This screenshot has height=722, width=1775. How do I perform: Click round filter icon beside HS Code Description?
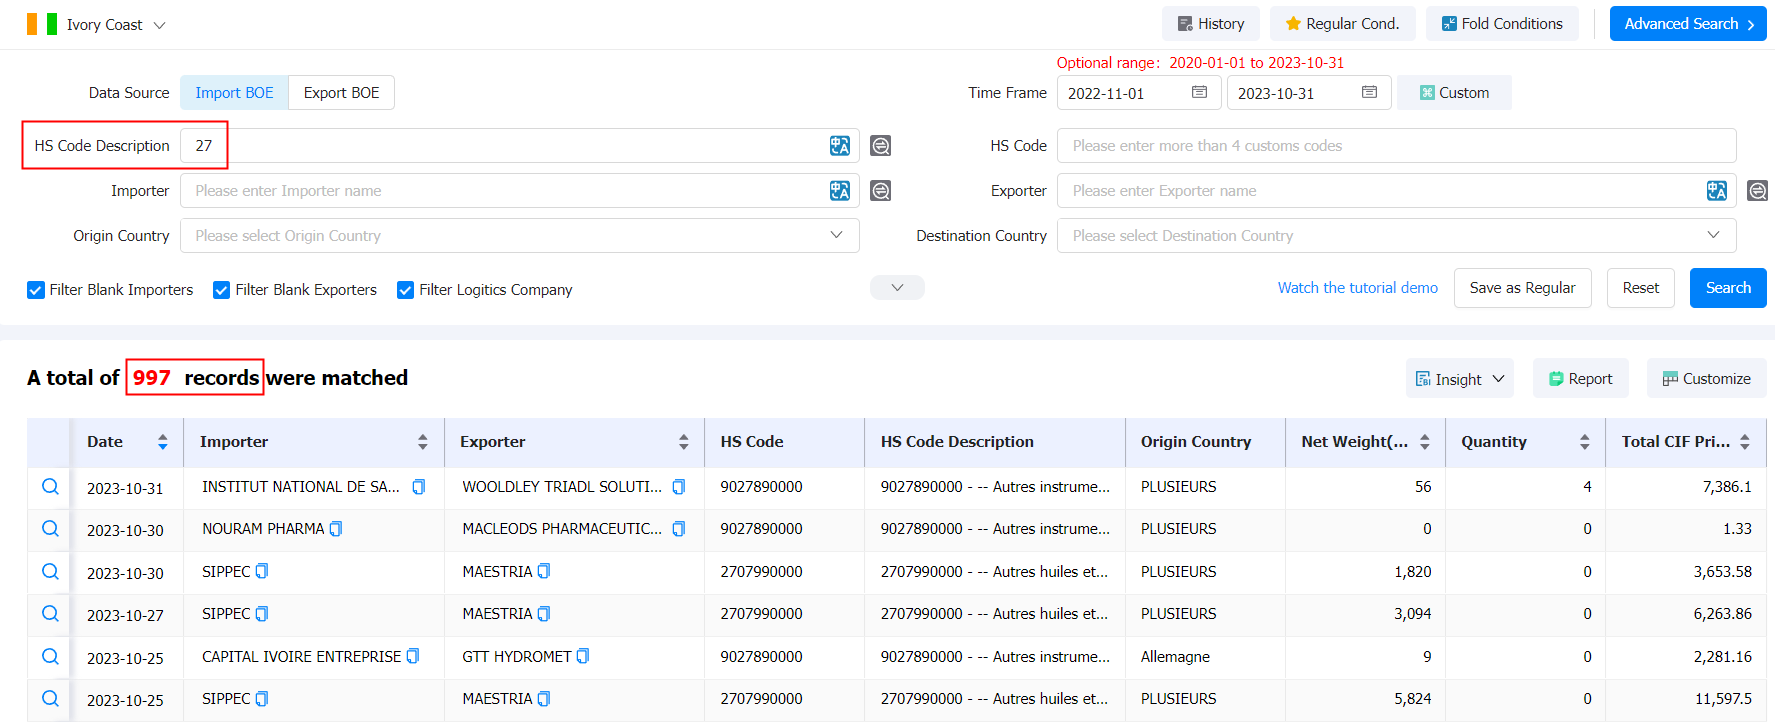click(x=880, y=146)
